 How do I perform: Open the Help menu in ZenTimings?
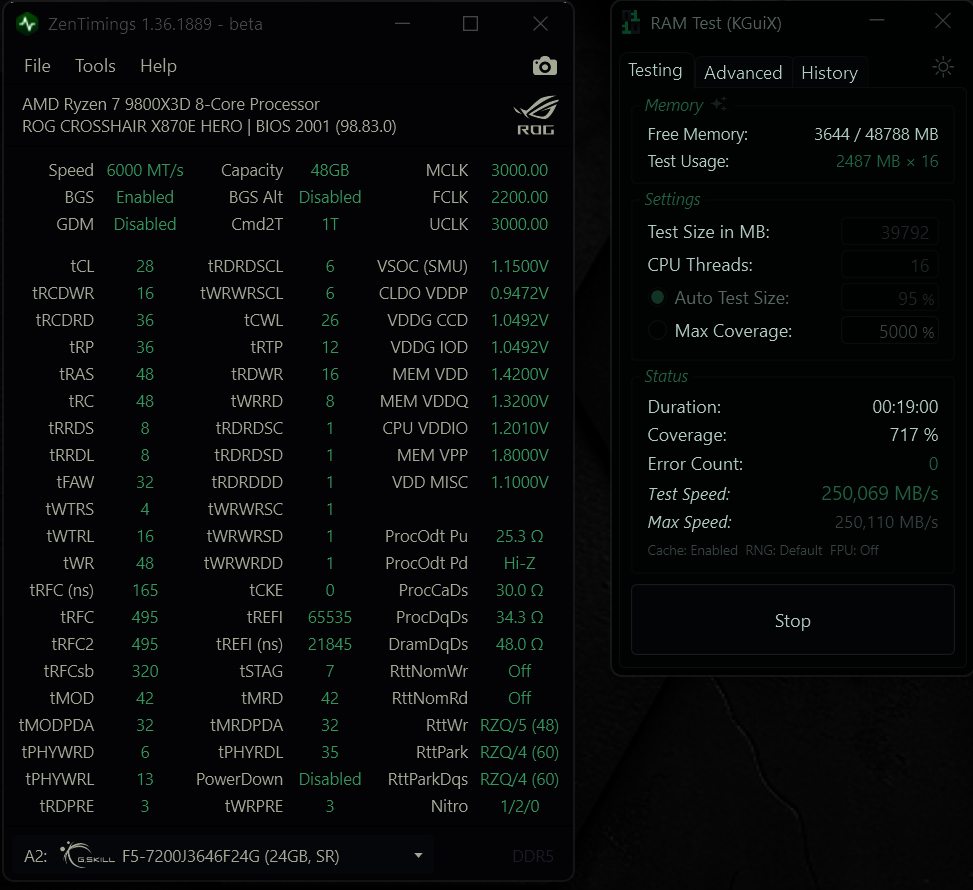click(158, 66)
